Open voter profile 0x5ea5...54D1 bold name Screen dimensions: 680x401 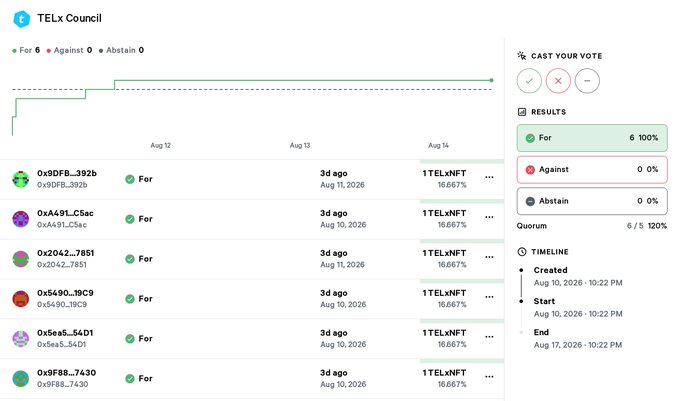tap(65, 333)
